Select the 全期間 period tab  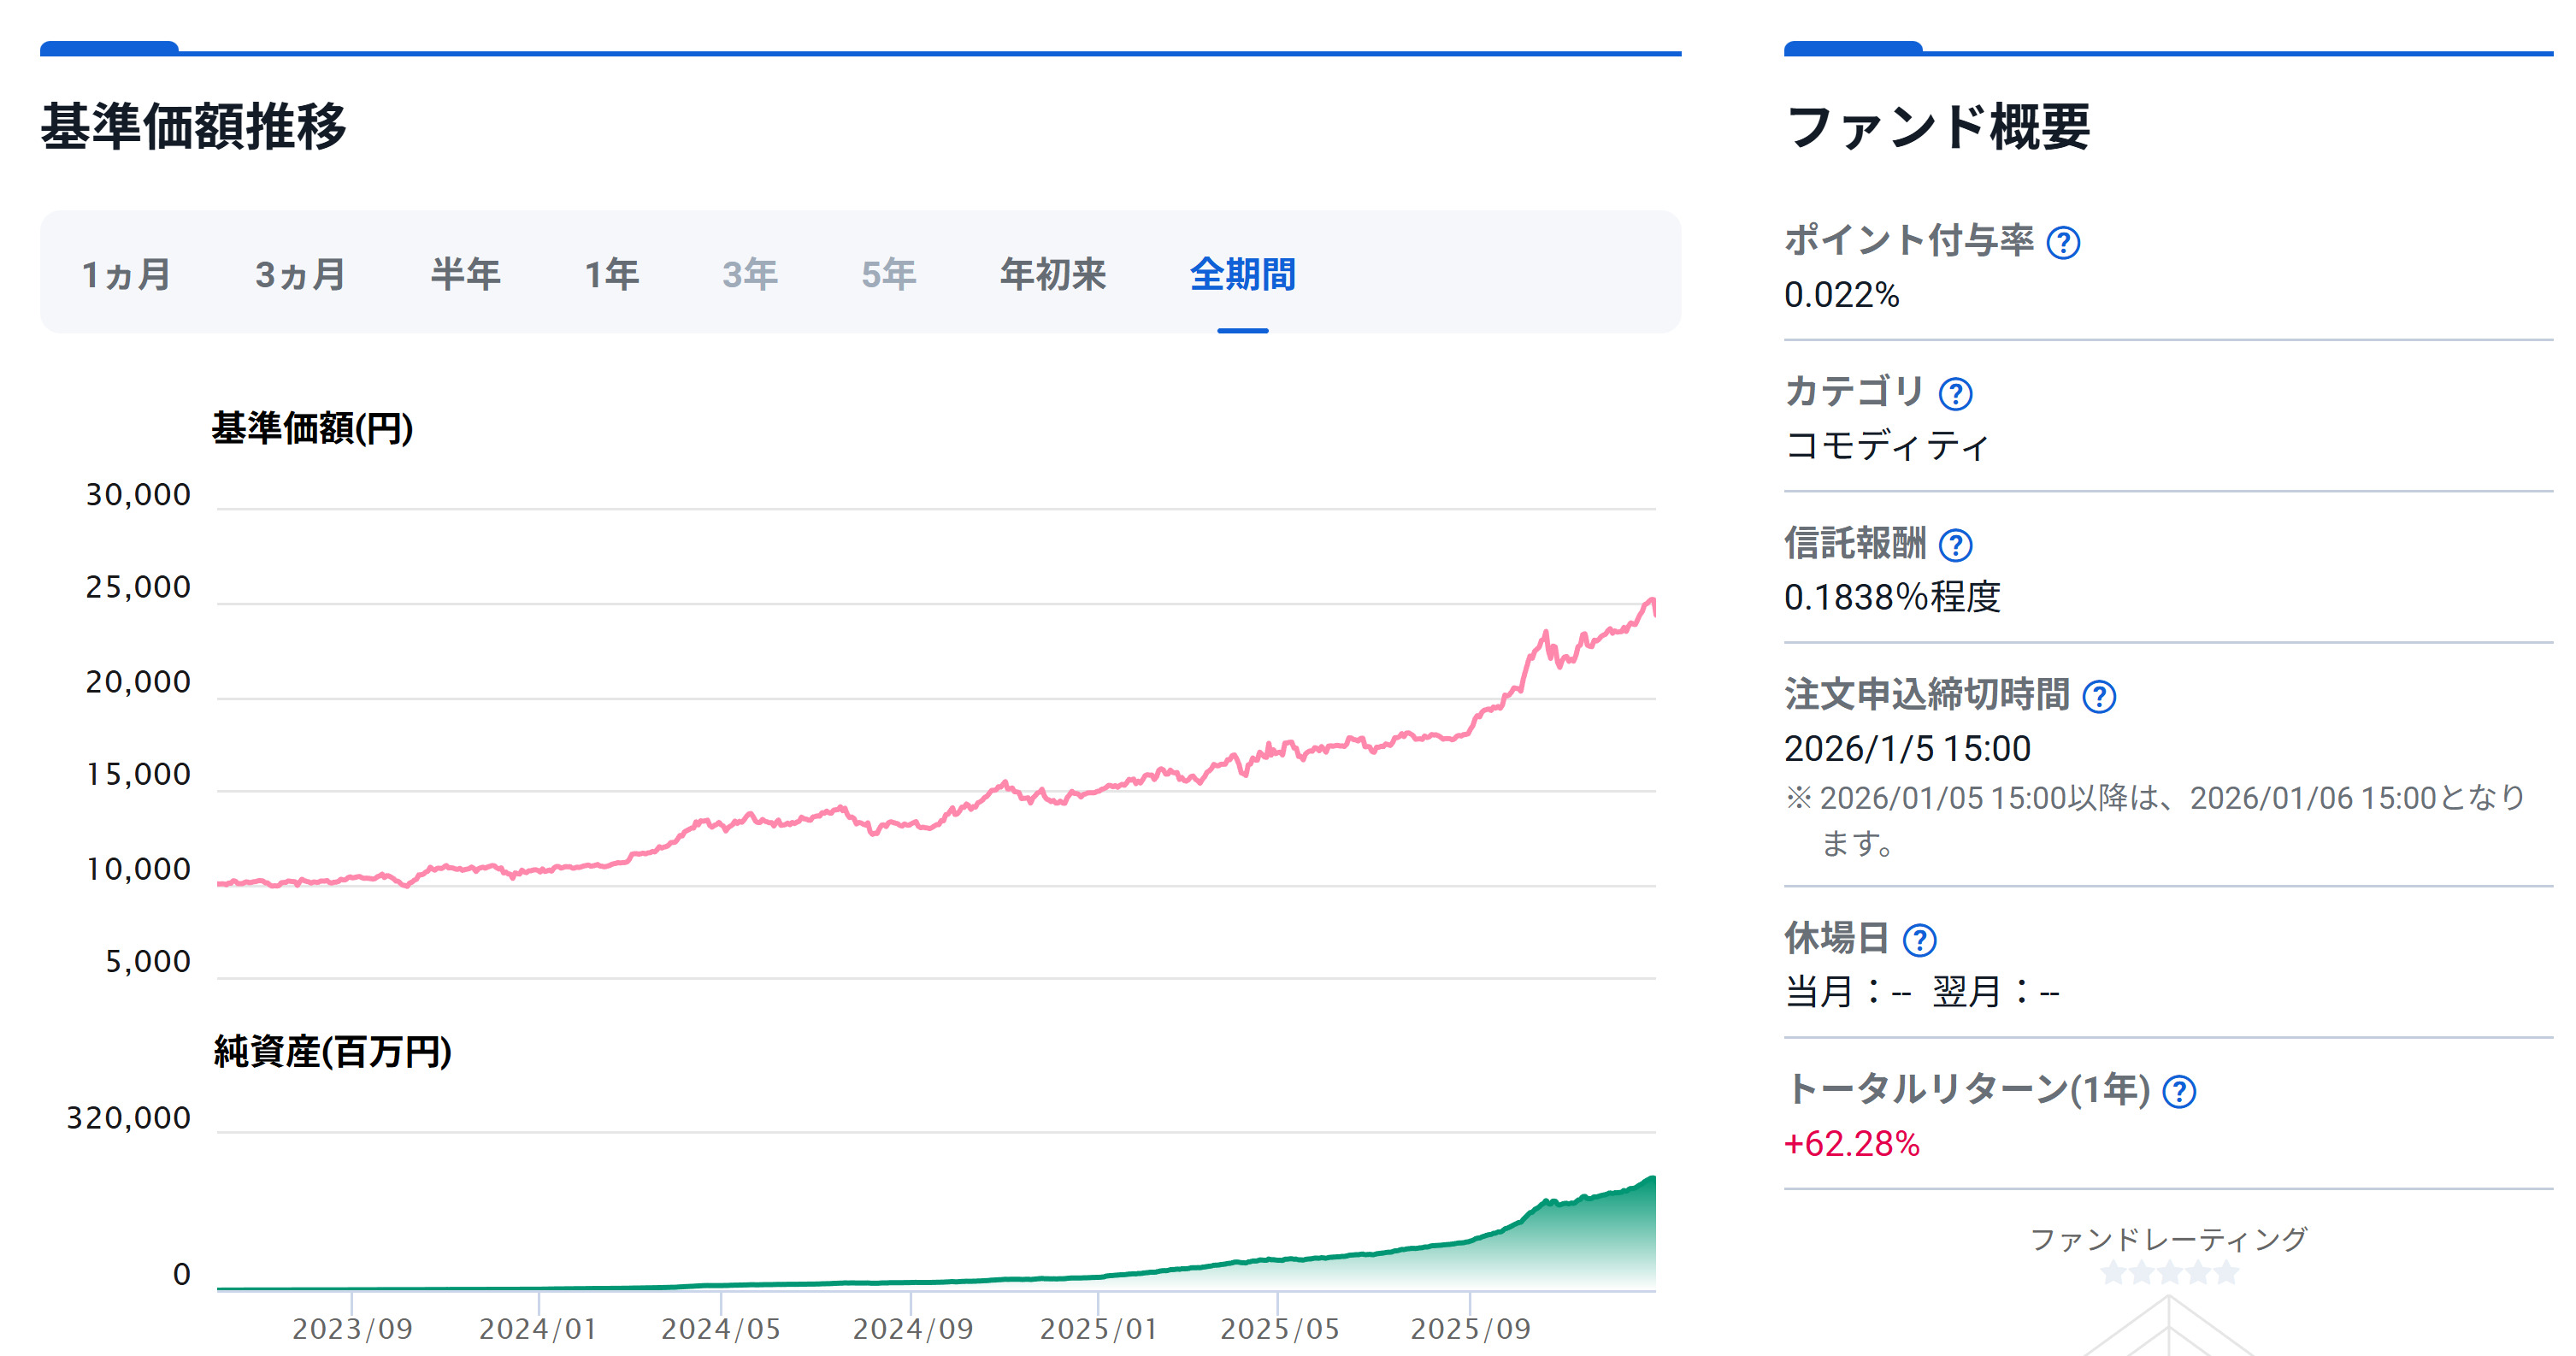pyautogui.click(x=1242, y=274)
